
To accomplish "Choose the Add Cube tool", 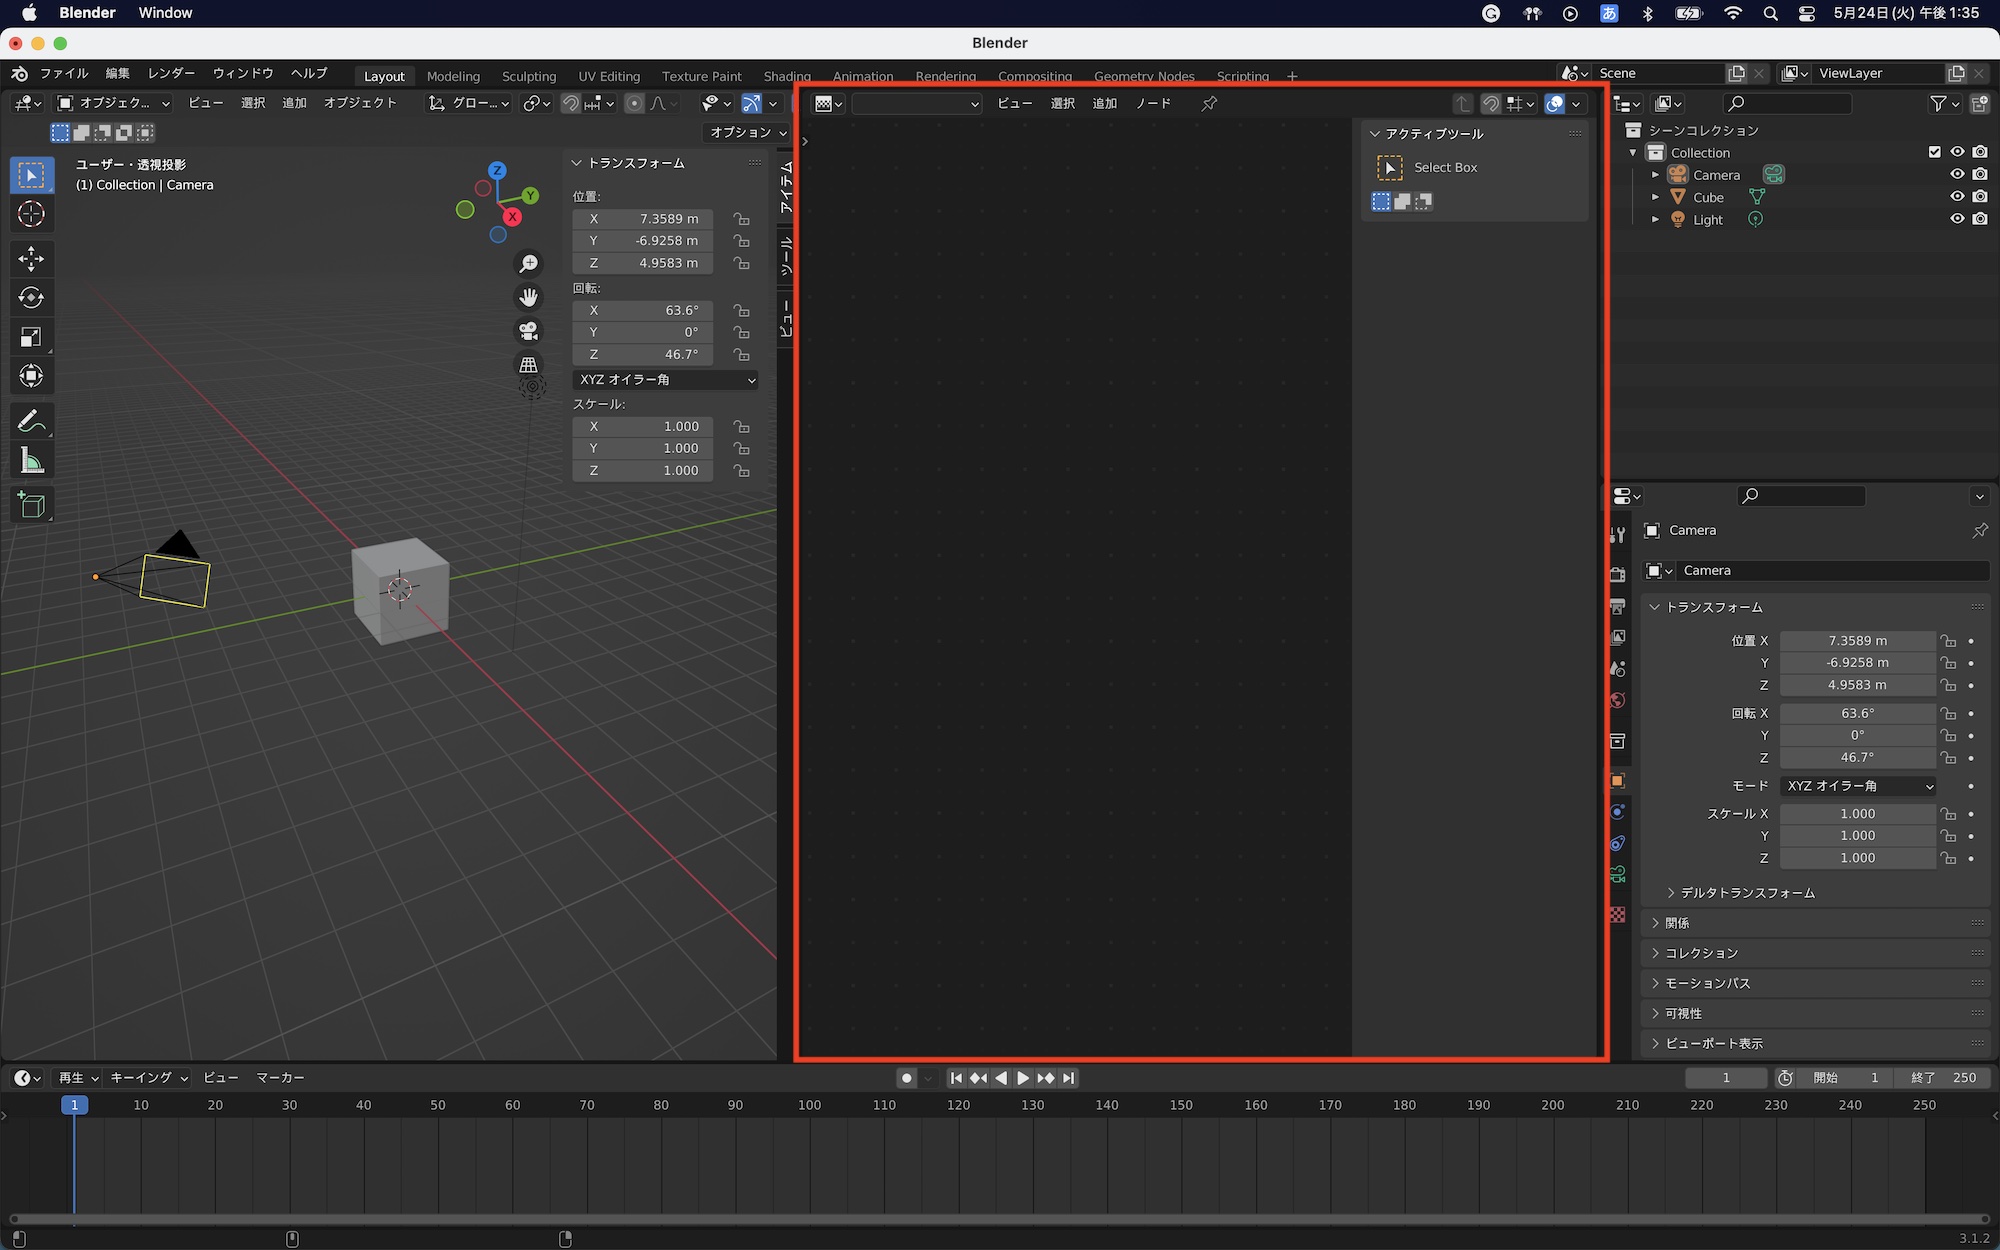I will coord(31,505).
